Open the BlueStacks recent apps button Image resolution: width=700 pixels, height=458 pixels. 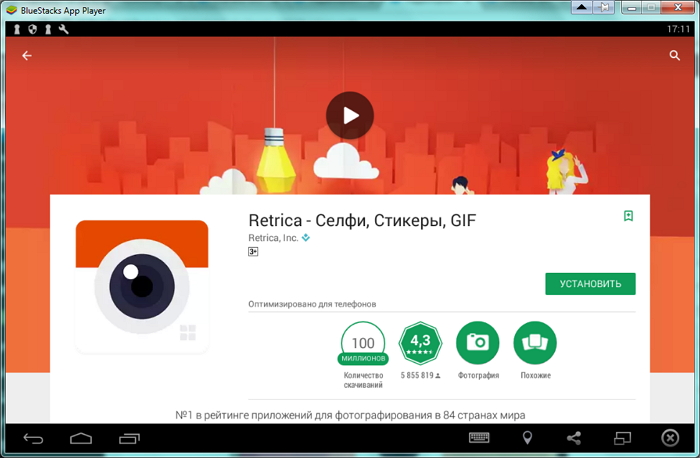[x=129, y=439]
